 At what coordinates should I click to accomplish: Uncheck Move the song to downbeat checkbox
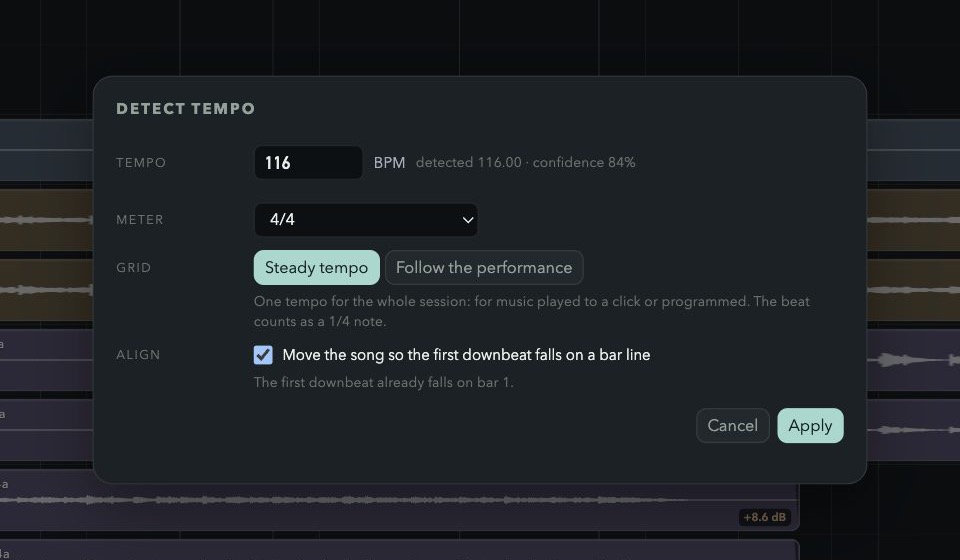point(263,354)
